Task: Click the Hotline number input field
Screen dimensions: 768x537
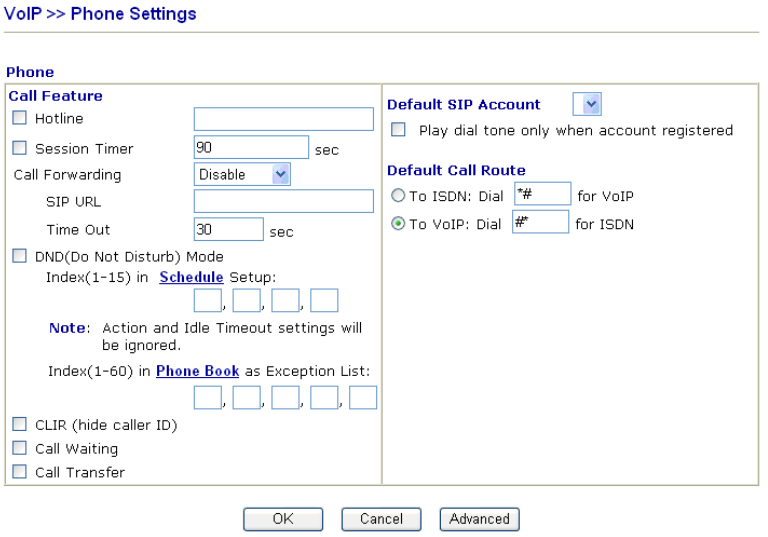Action: [283, 120]
